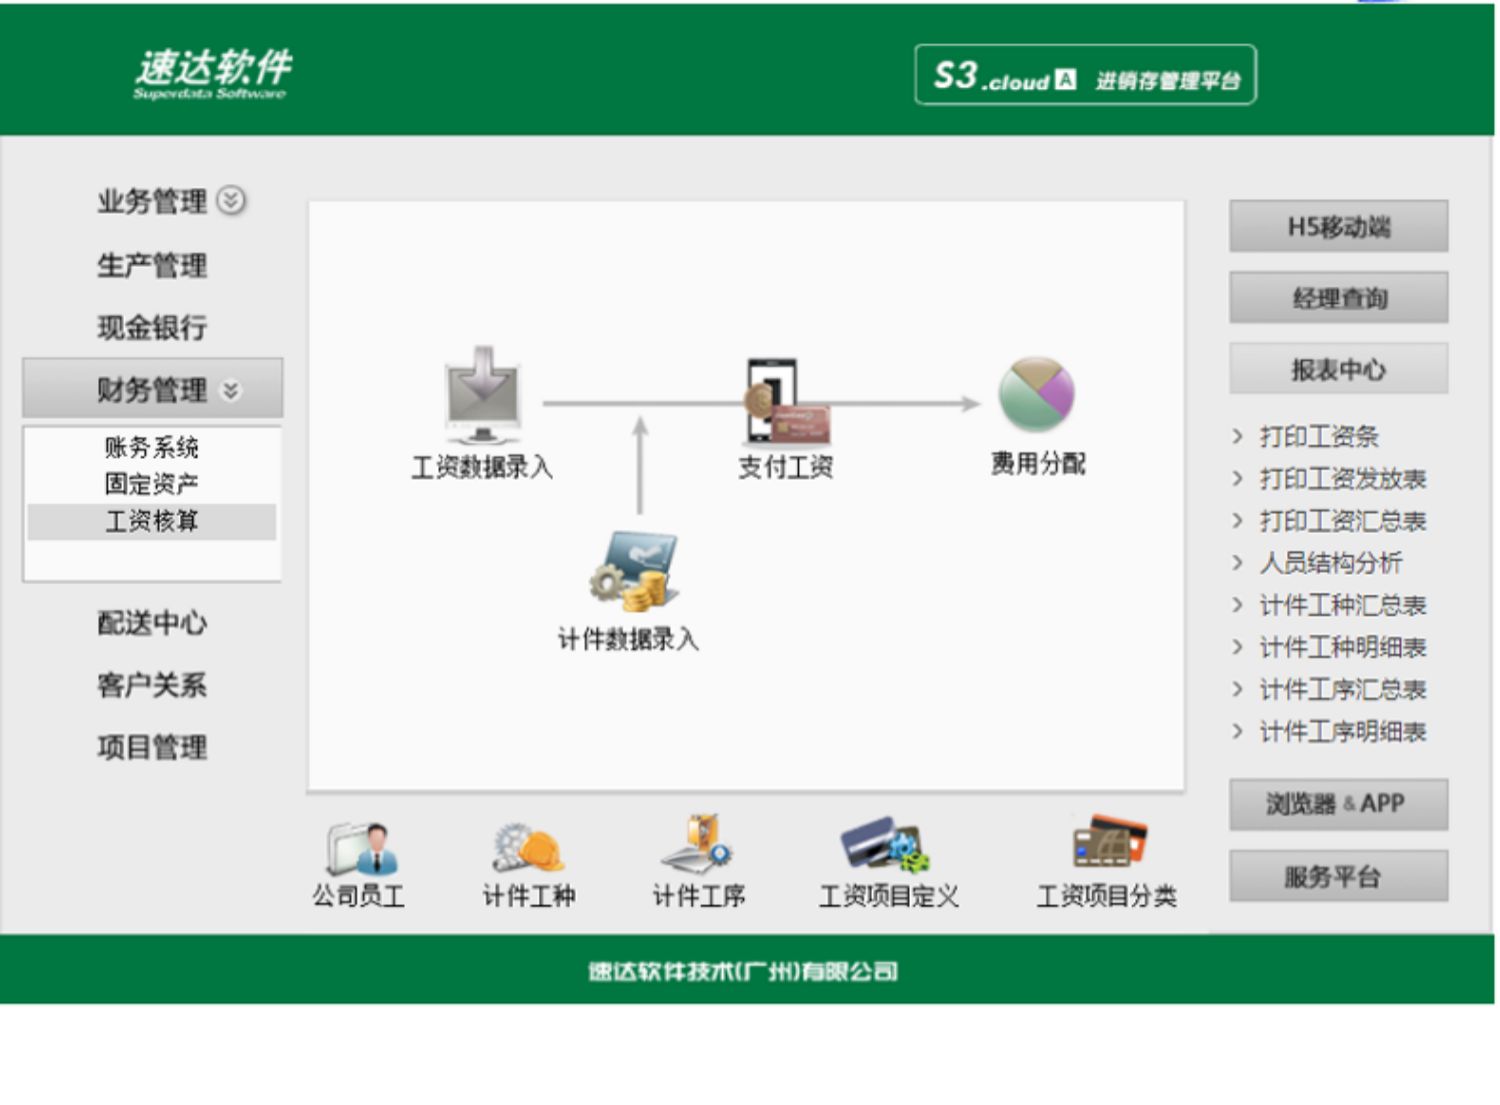The width and height of the screenshot is (1500, 1105).
Task: Open the 工资数据录入 monitor icon
Action: click(x=483, y=395)
